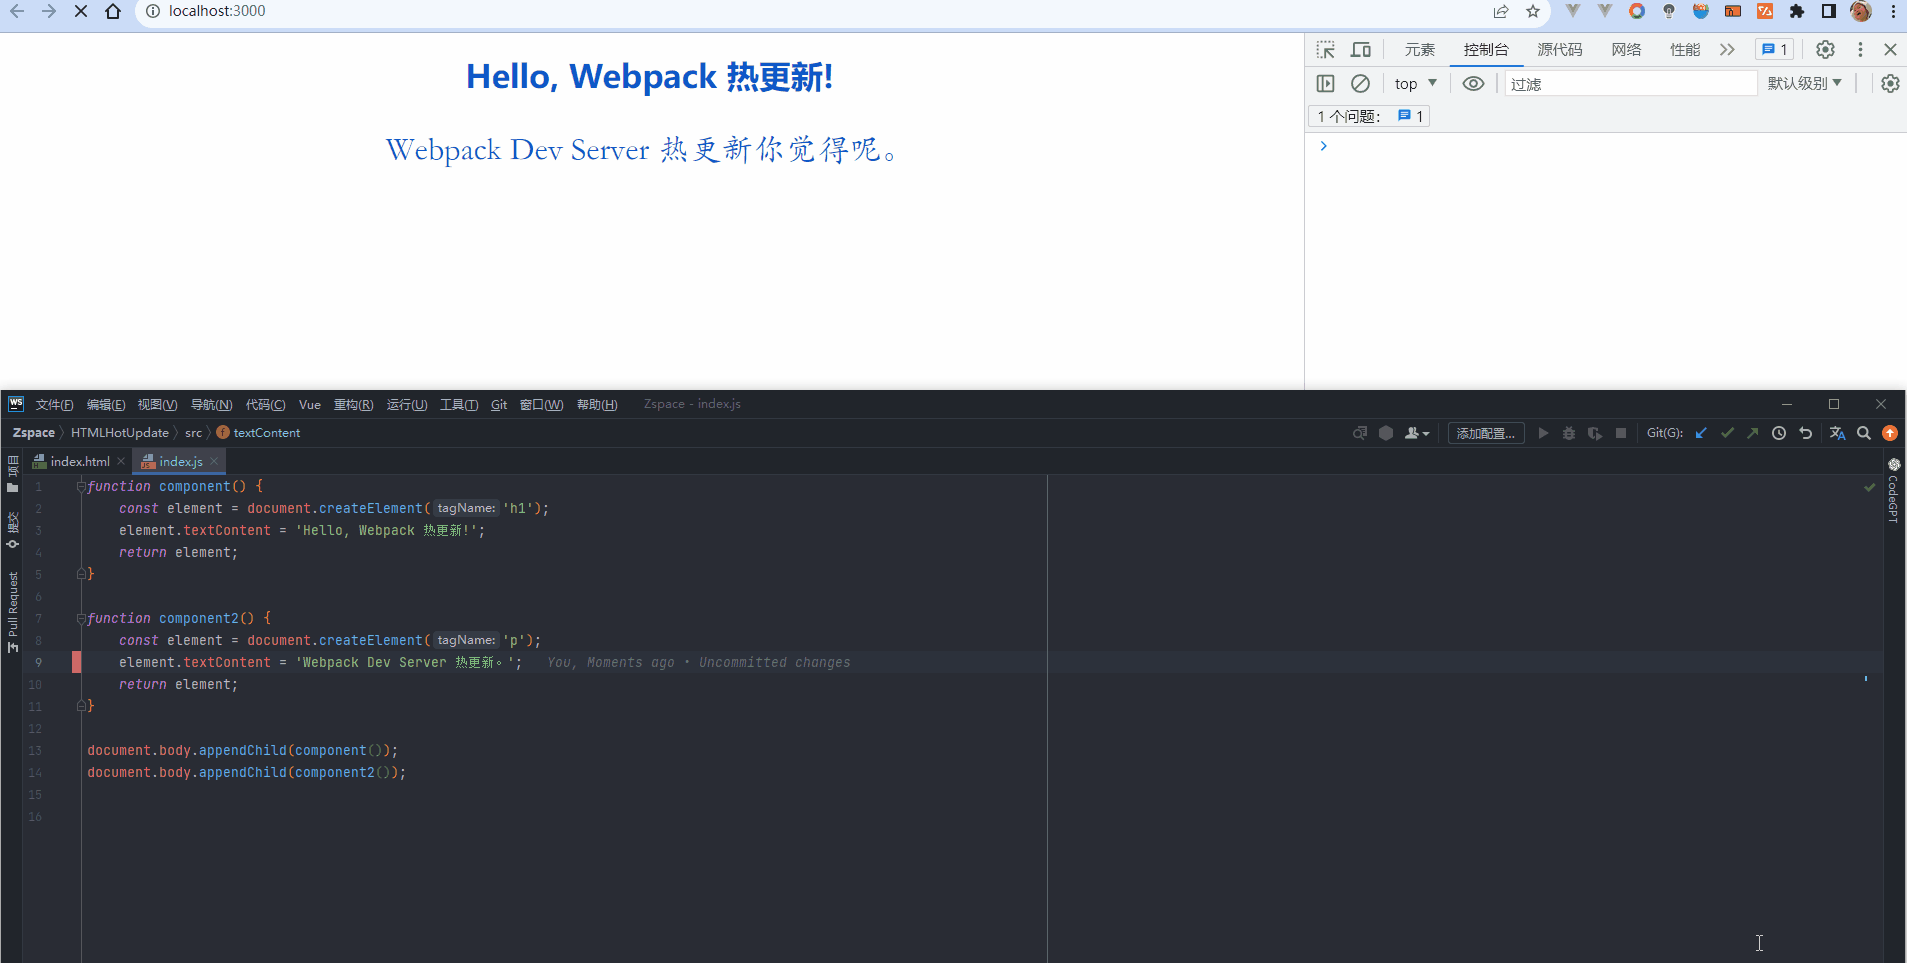Click the console prompt chevron
Viewport: 1907px width, 963px height.
[x=1323, y=146]
